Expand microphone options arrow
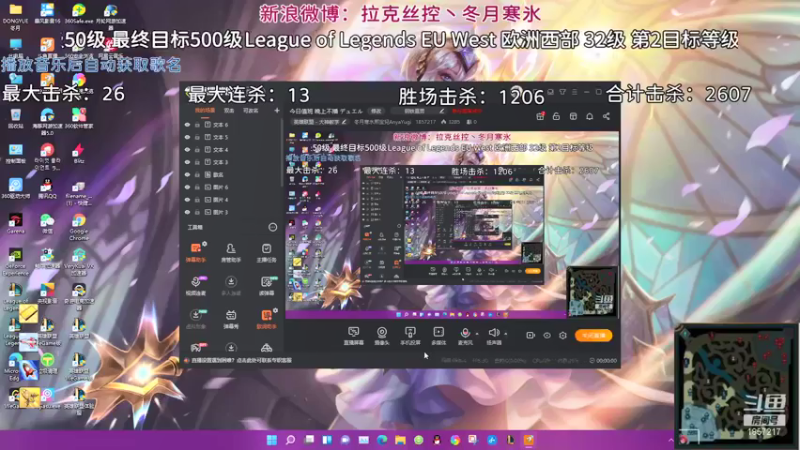 (x=477, y=334)
